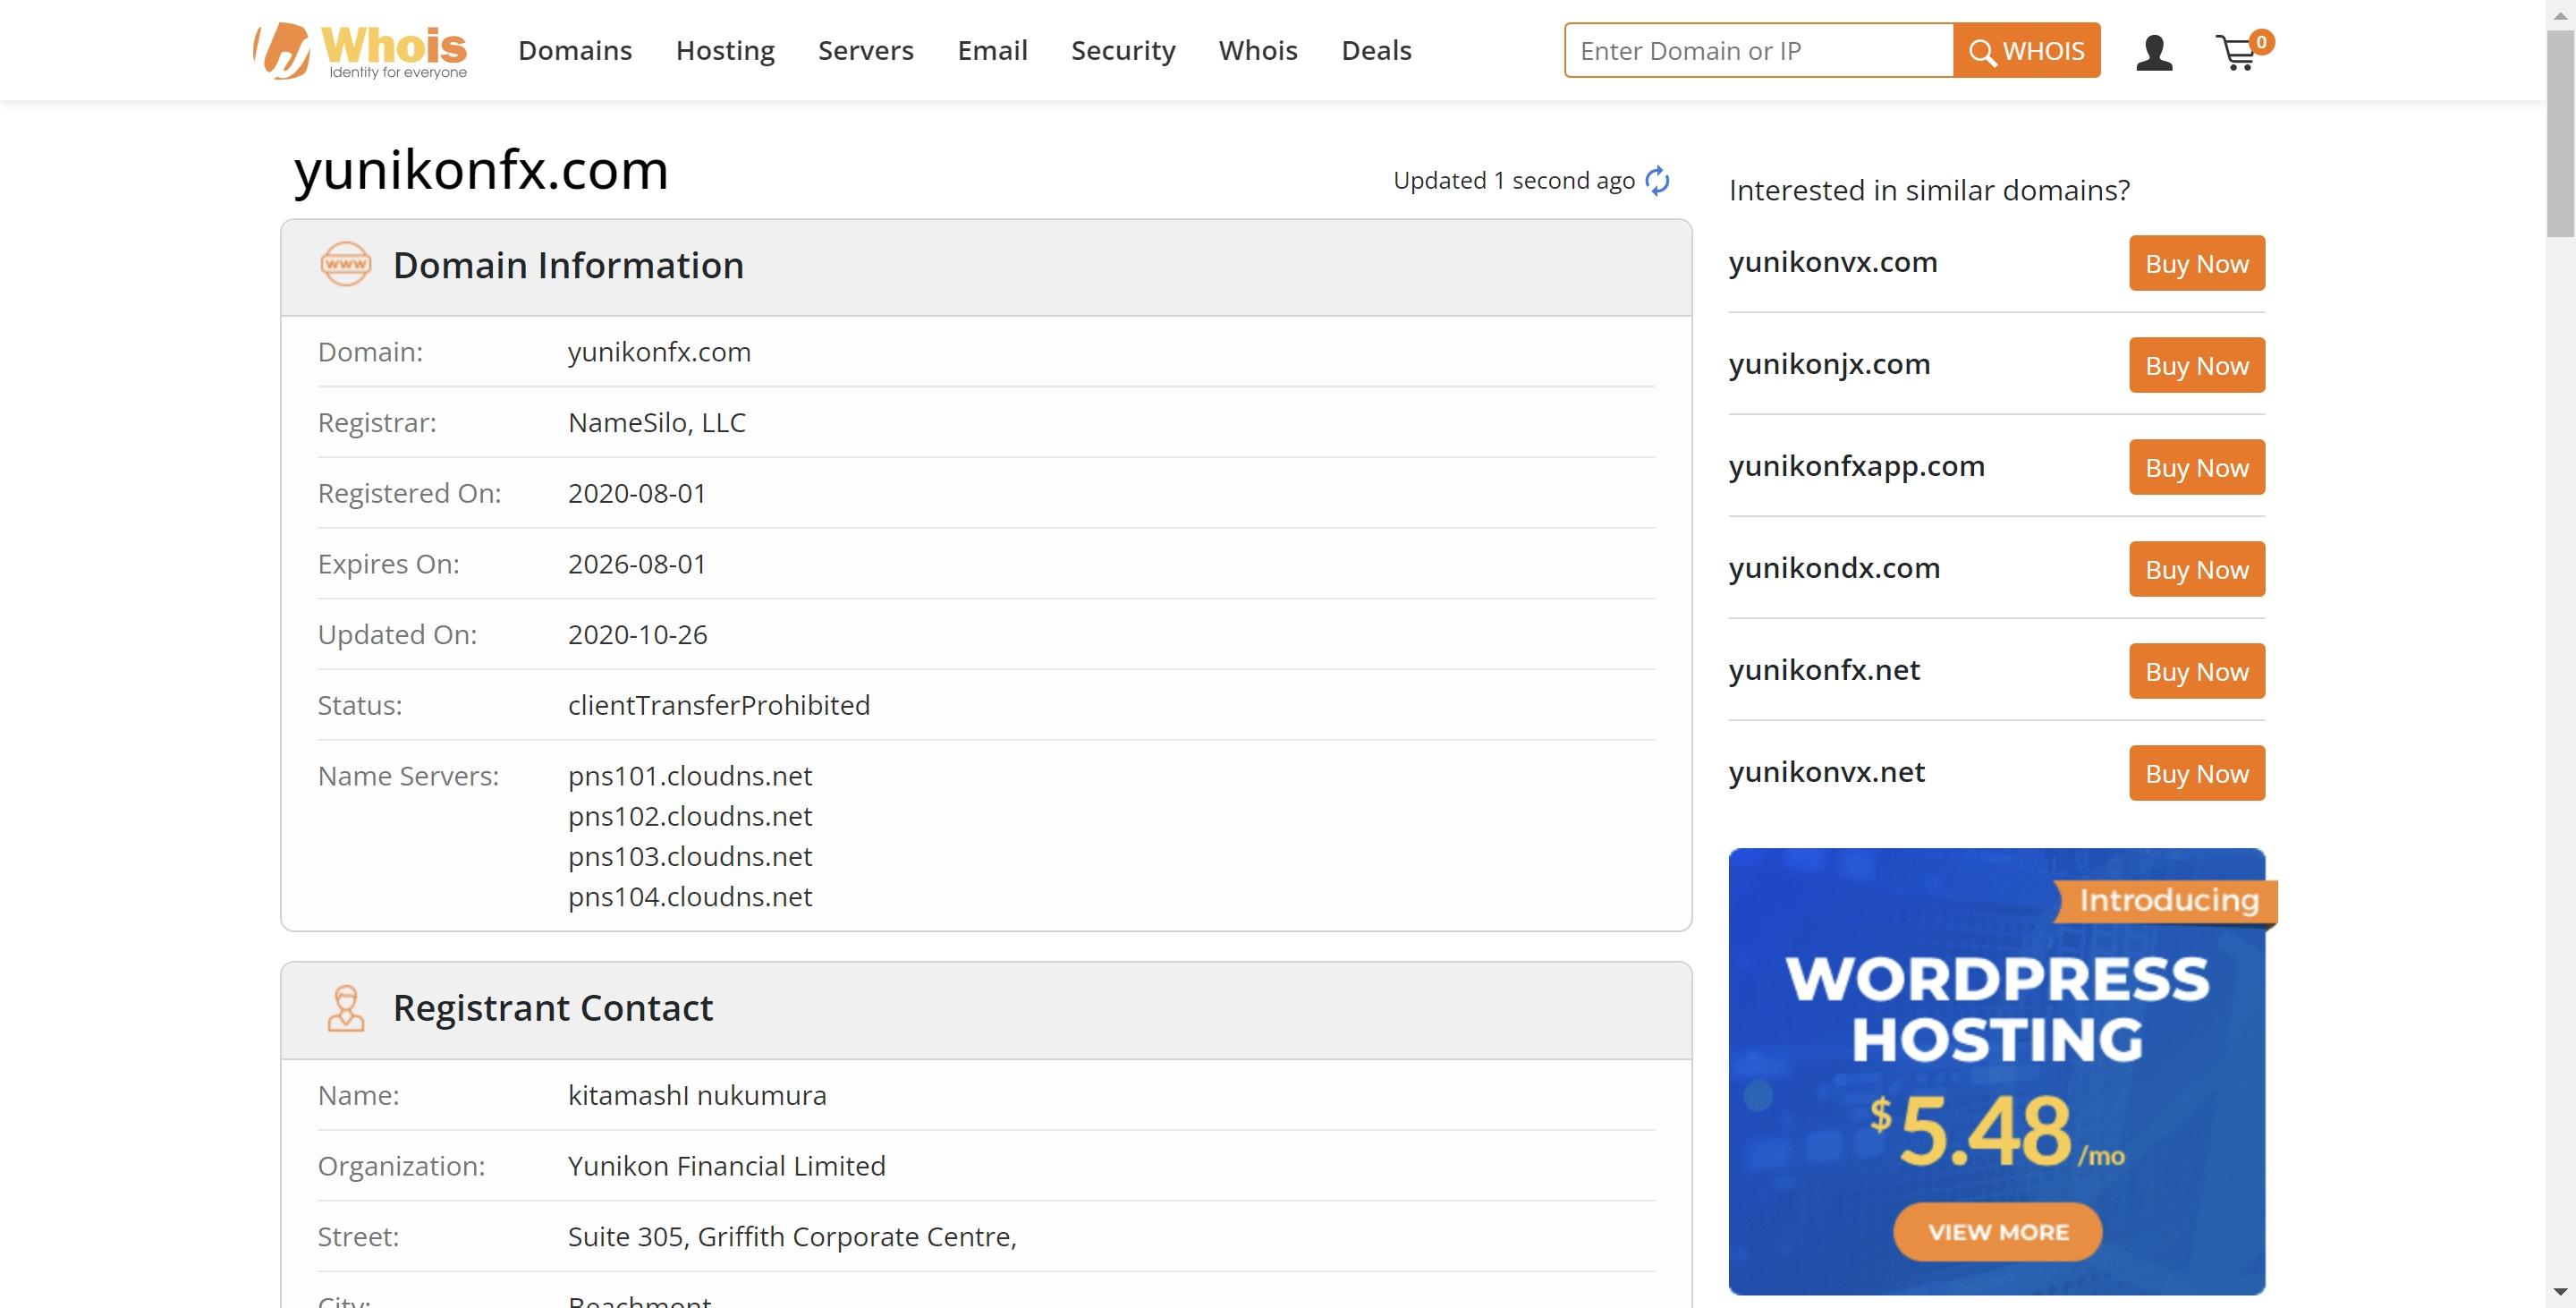2576x1308 pixels.
Task: Click the refresh/update icon next to timestamp
Action: point(1659,179)
